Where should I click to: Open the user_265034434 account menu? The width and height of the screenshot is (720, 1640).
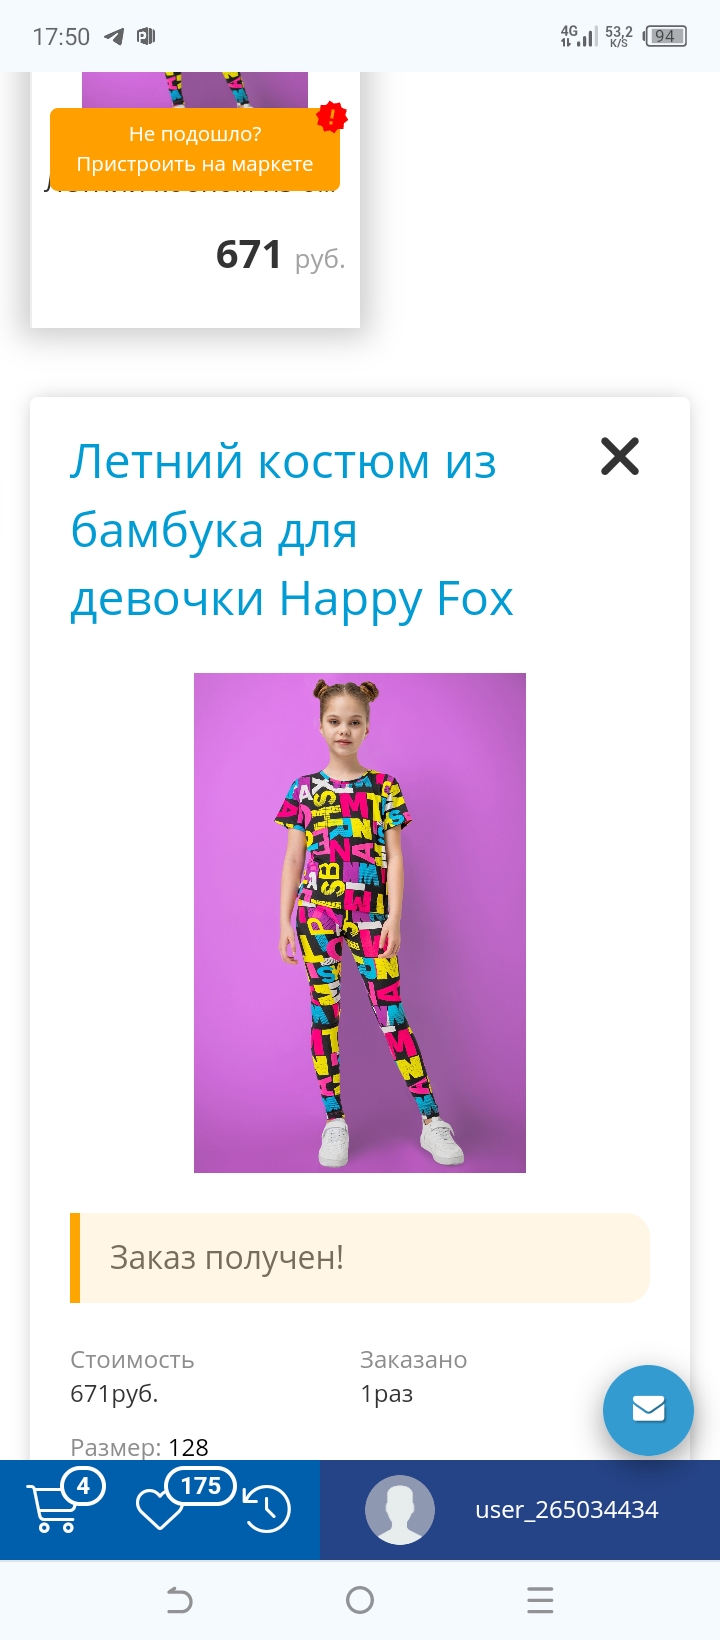pyautogui.click(x=567, y=1510)
